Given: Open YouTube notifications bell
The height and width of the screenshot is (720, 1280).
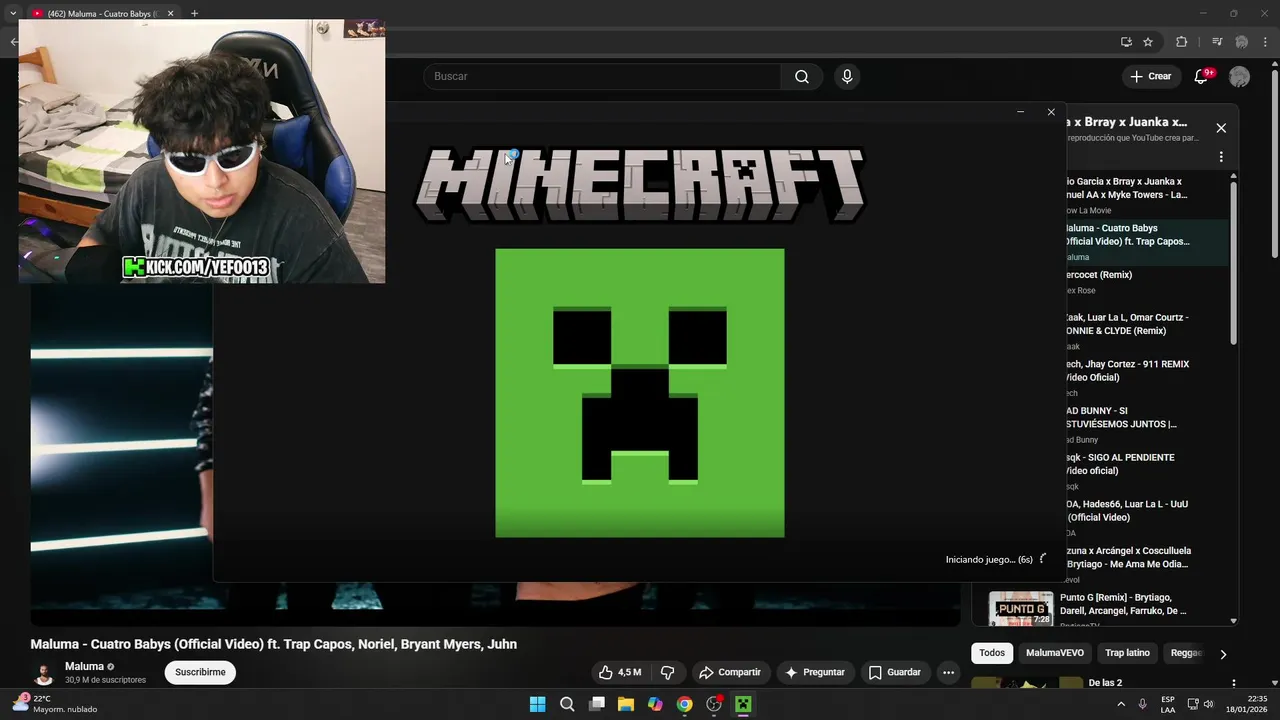Looking at the screenshot, I should (x=1201, y=77).
